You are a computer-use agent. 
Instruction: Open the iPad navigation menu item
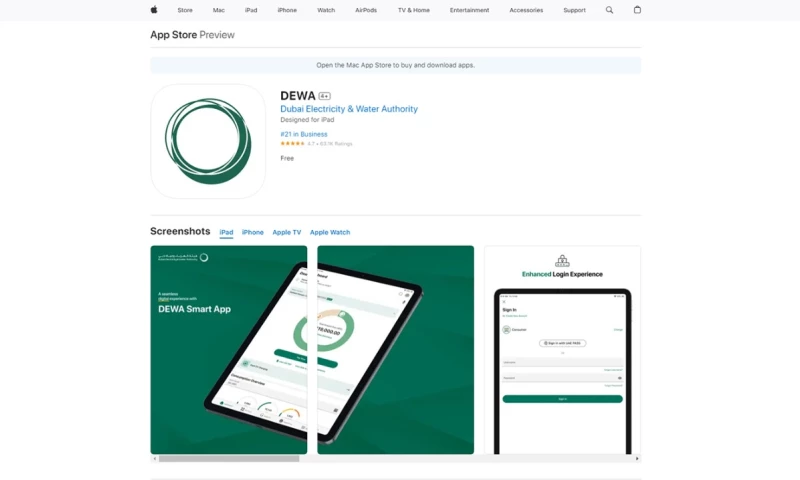coord(251,10)
